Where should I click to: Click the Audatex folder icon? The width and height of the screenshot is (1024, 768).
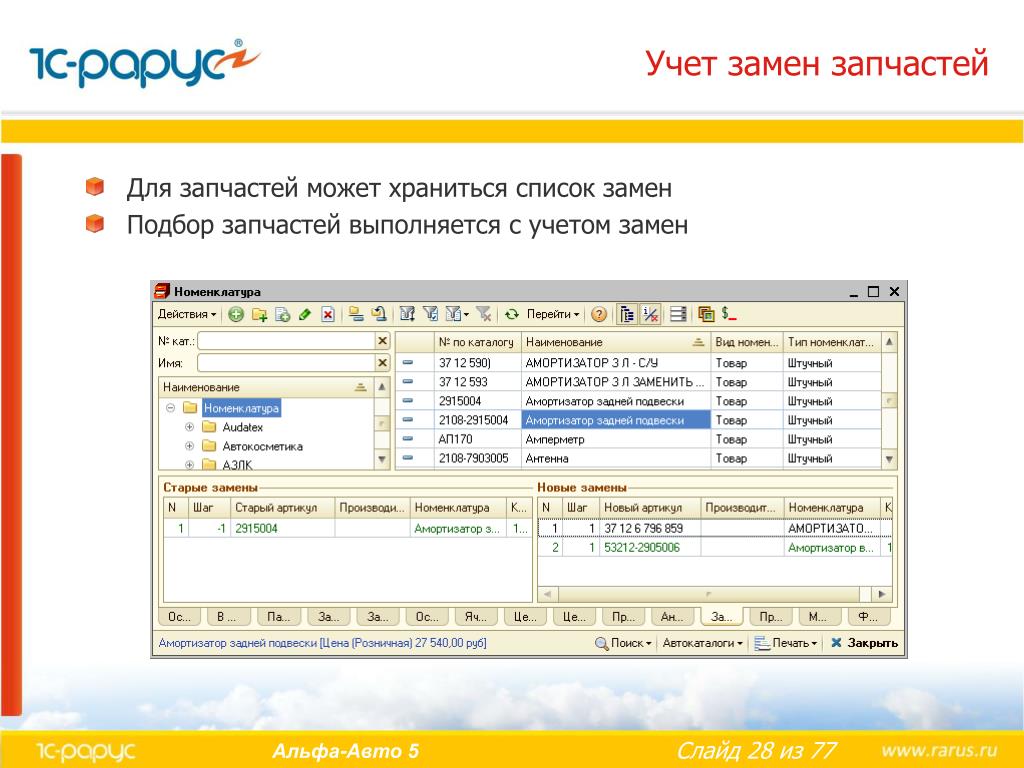(x=209, y=427)
